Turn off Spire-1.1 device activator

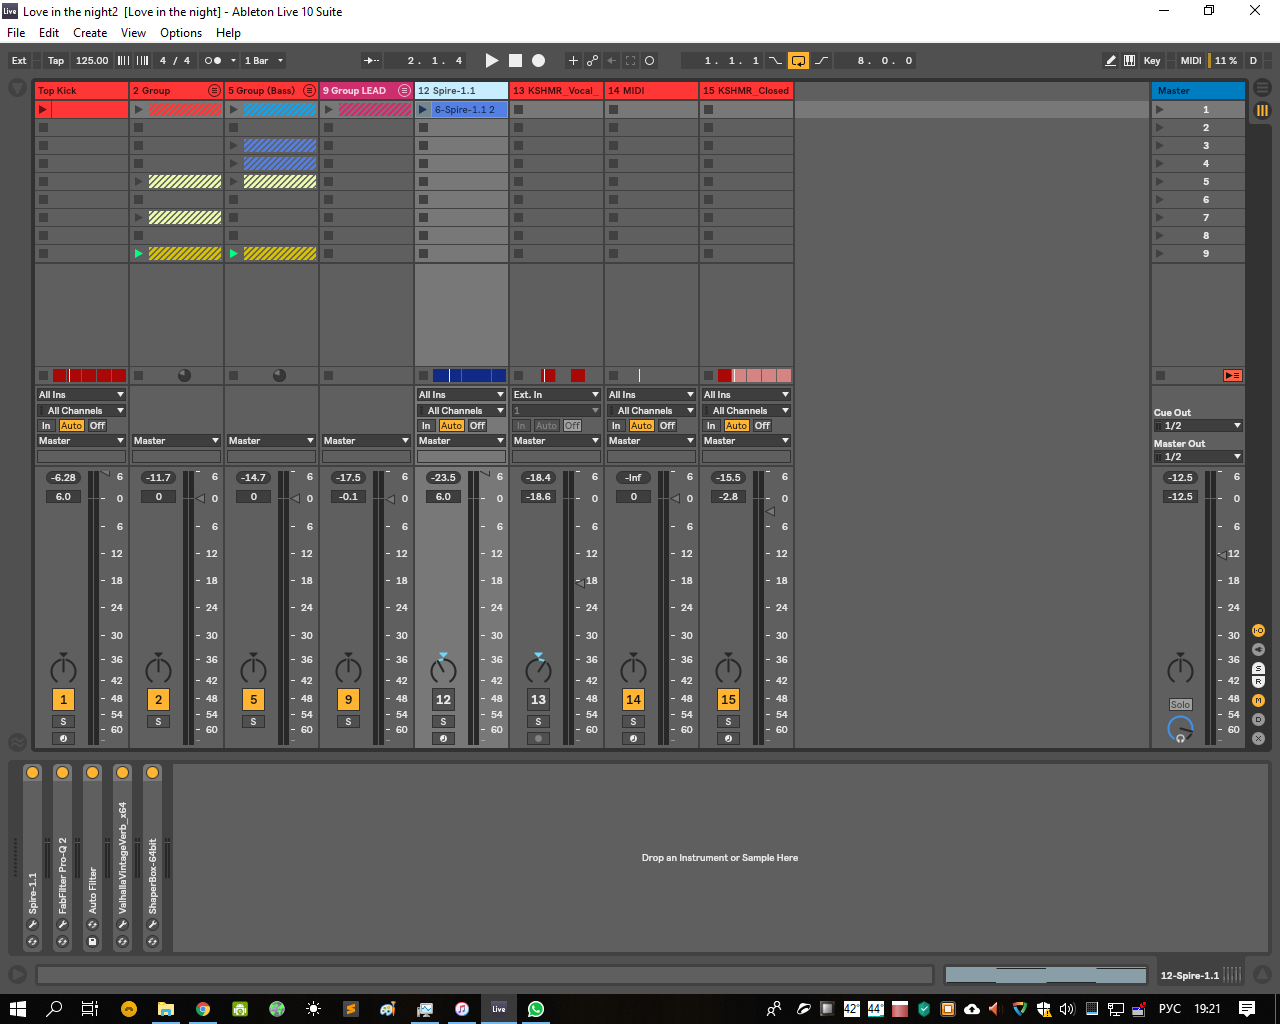coord(32,772)
